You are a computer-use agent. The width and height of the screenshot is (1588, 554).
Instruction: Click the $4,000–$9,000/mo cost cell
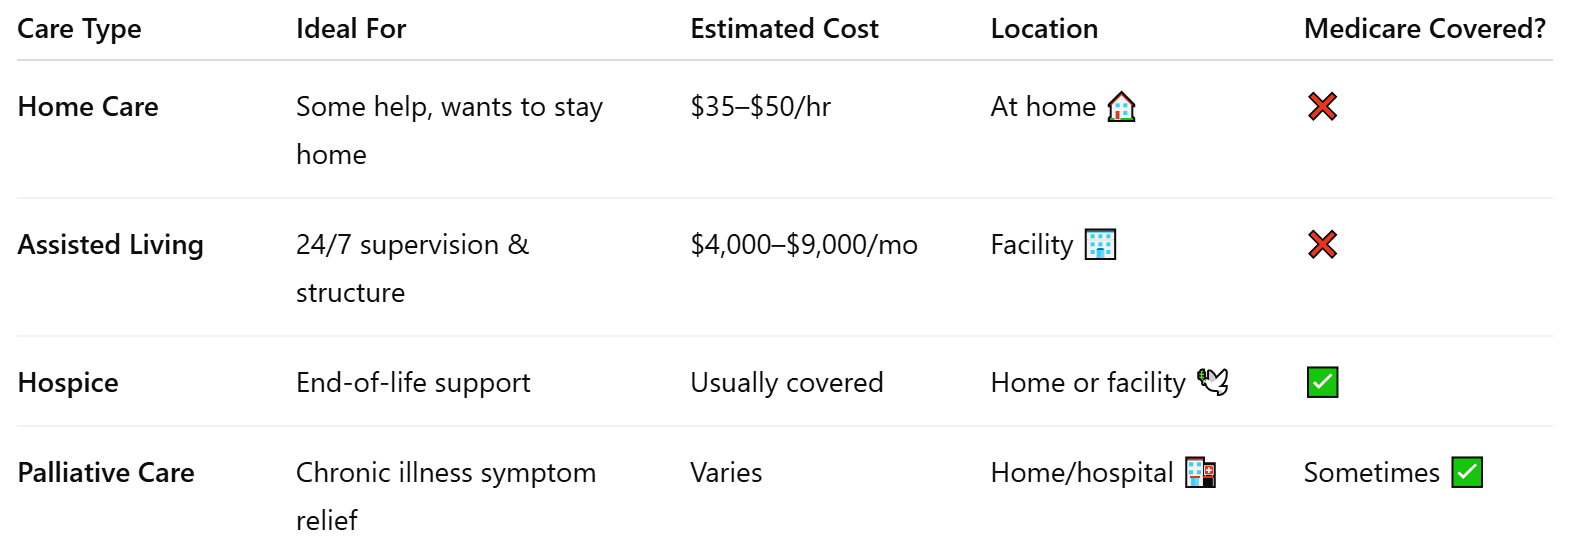(804, 245)
